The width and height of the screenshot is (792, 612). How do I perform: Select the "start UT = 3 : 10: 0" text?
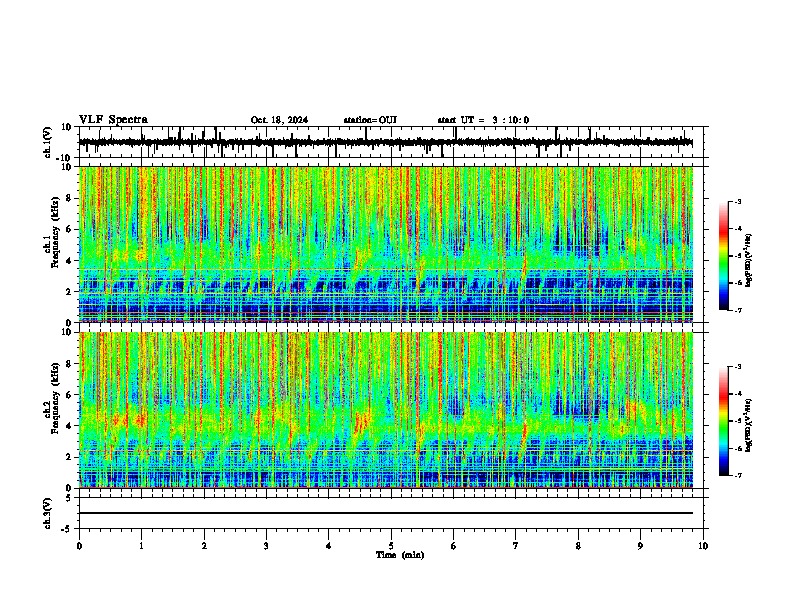click(x=483, y=120)
